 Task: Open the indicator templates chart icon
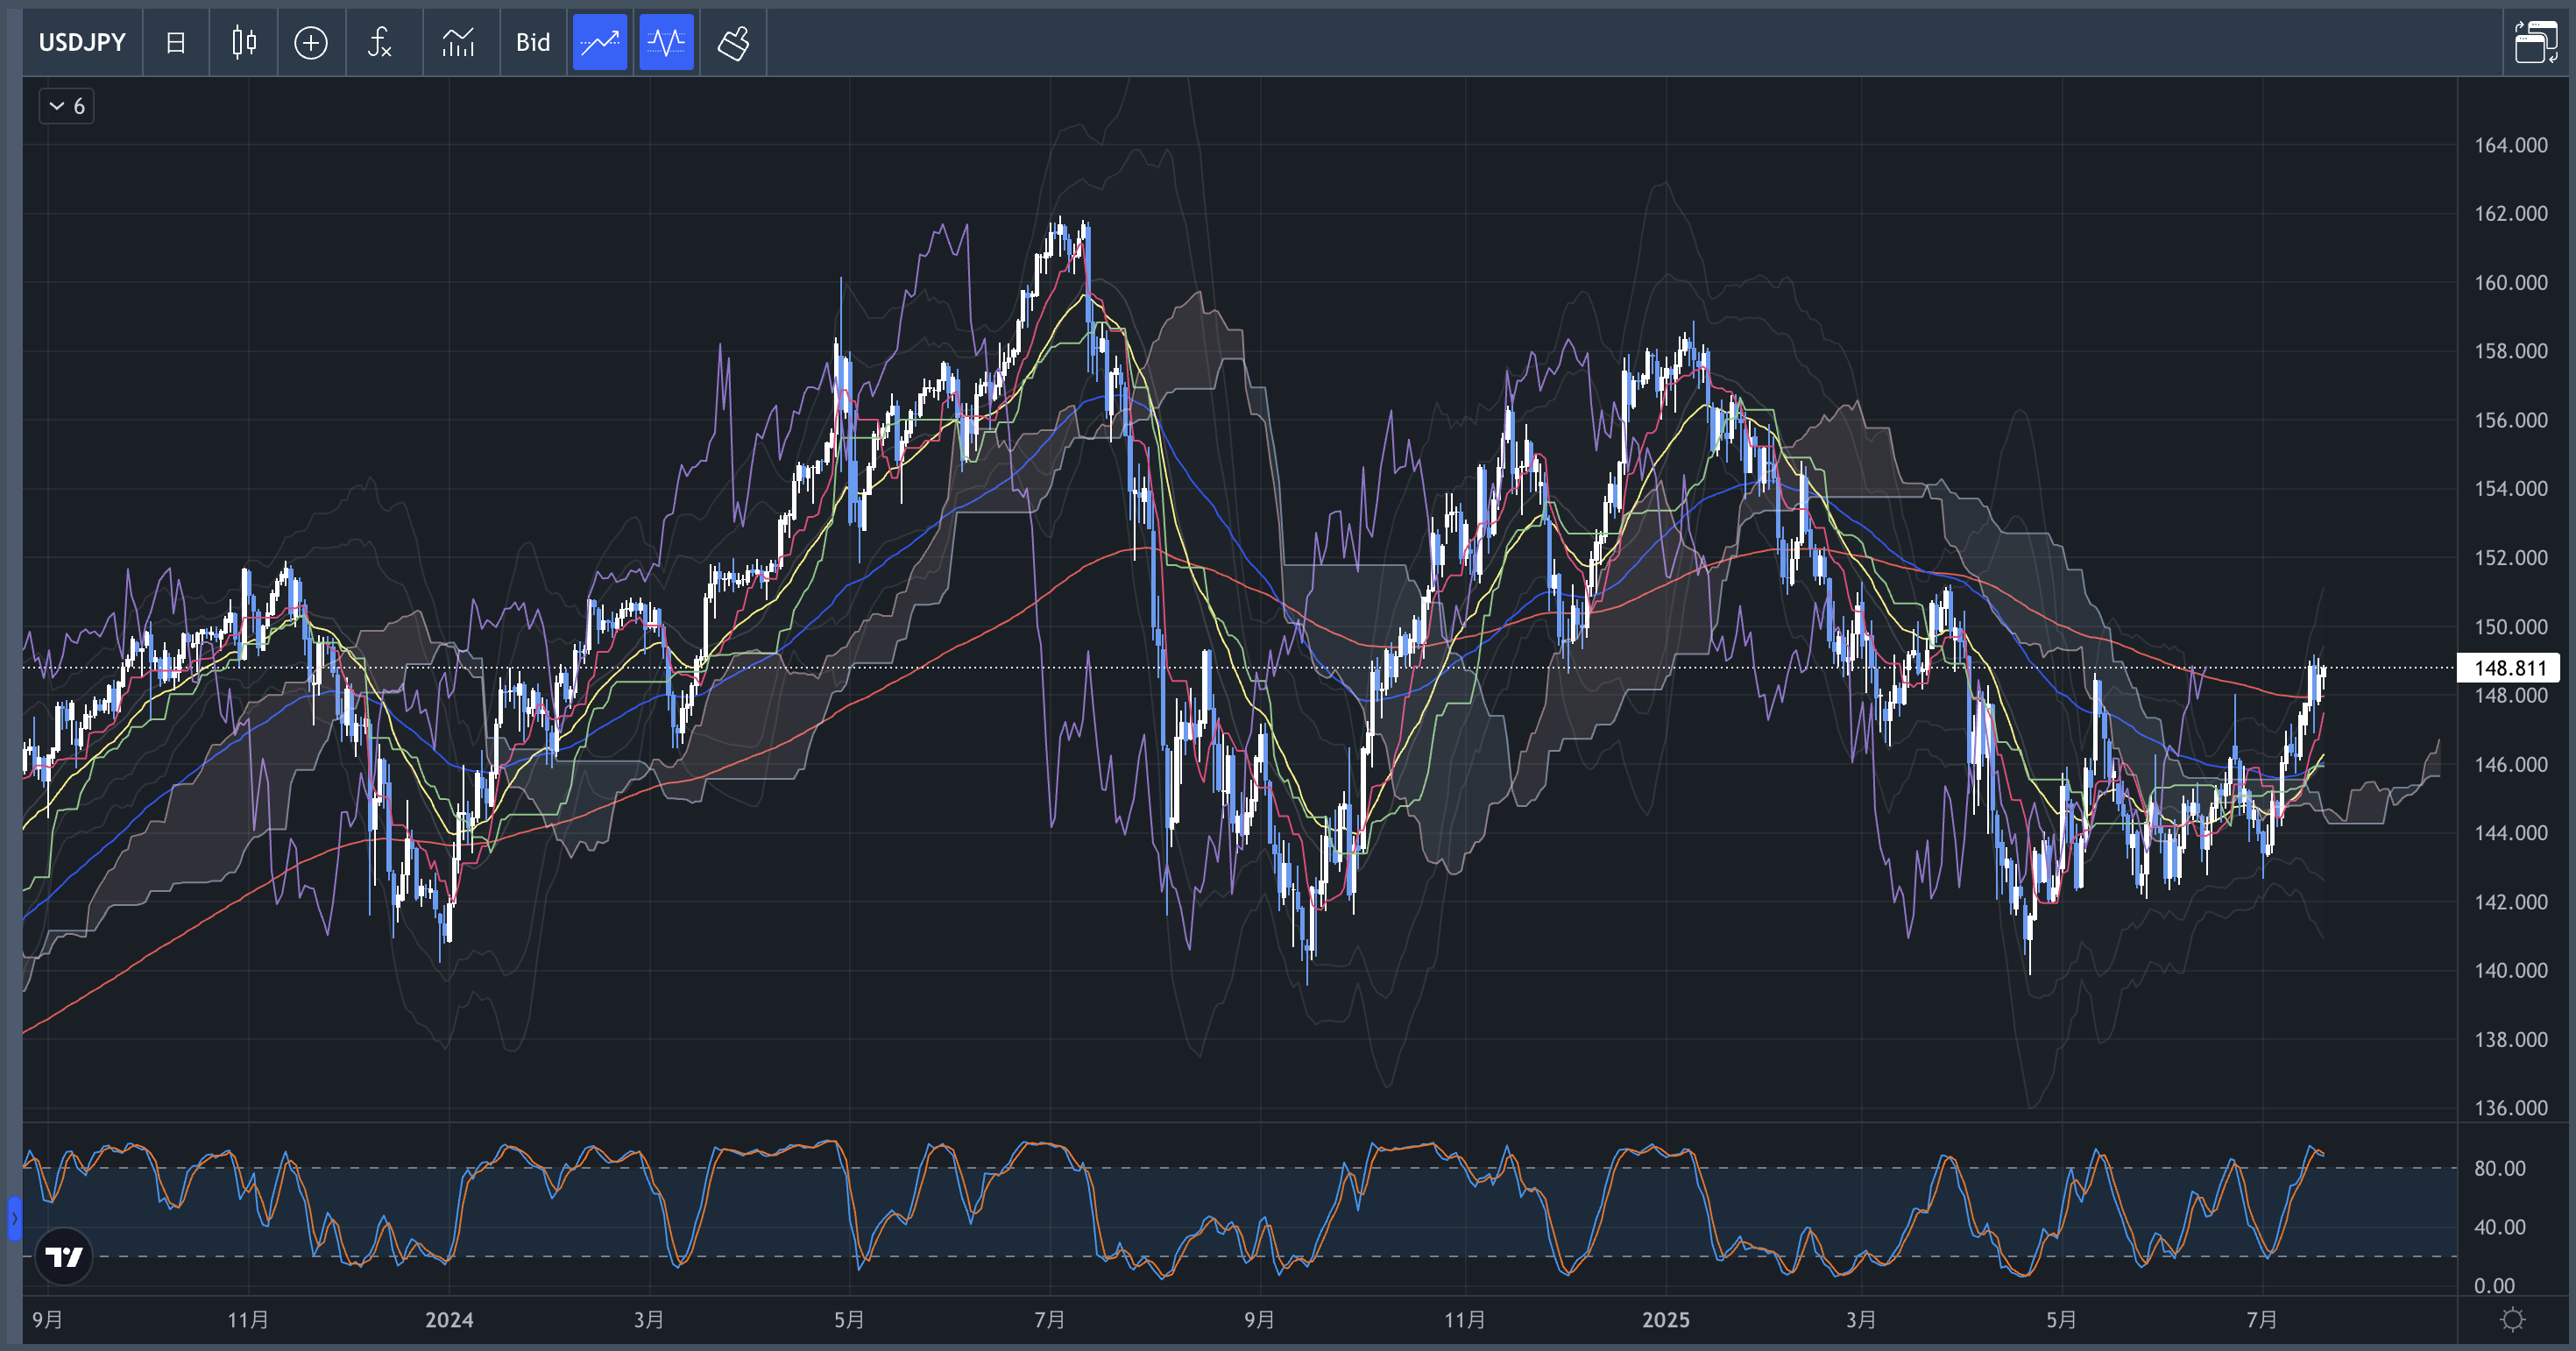coord(458,42)
